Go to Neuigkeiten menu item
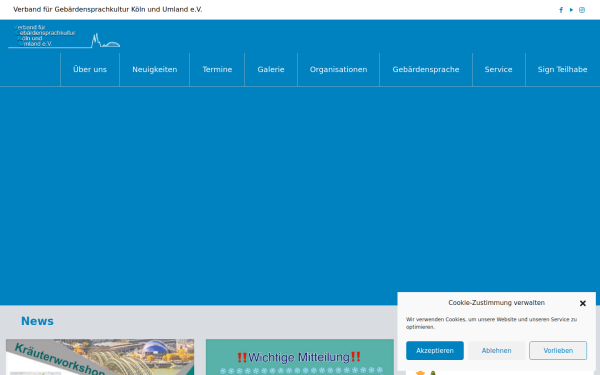Screen dimensions: 600x375 (155, 70)
